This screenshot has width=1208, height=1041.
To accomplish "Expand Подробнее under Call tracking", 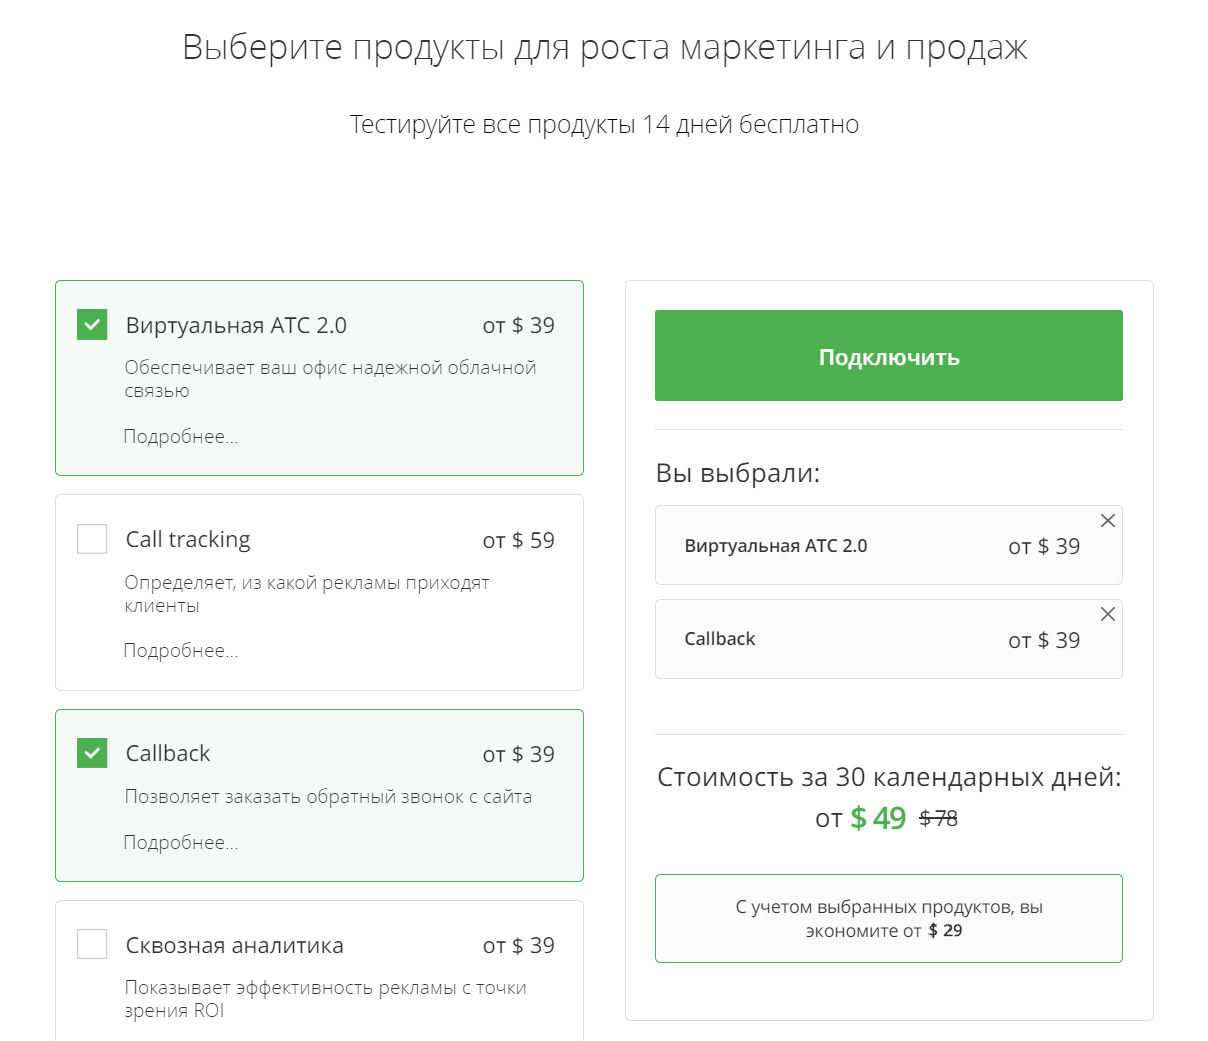I will 180,650.
